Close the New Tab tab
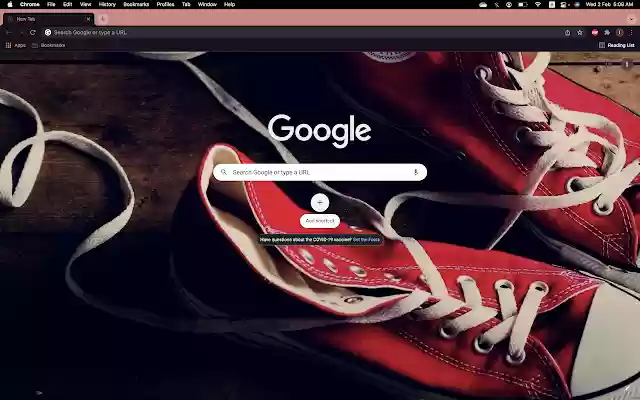640x400 pixels. tap(88, 19)
